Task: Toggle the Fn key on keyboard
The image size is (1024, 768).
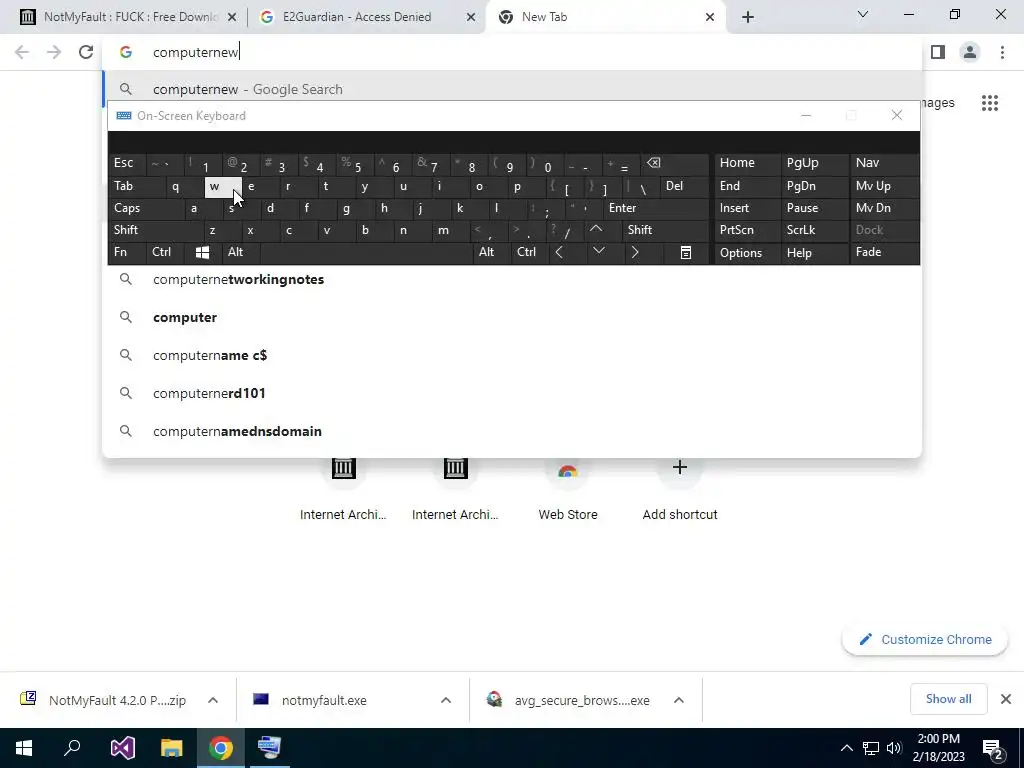Action: (126, 252)
